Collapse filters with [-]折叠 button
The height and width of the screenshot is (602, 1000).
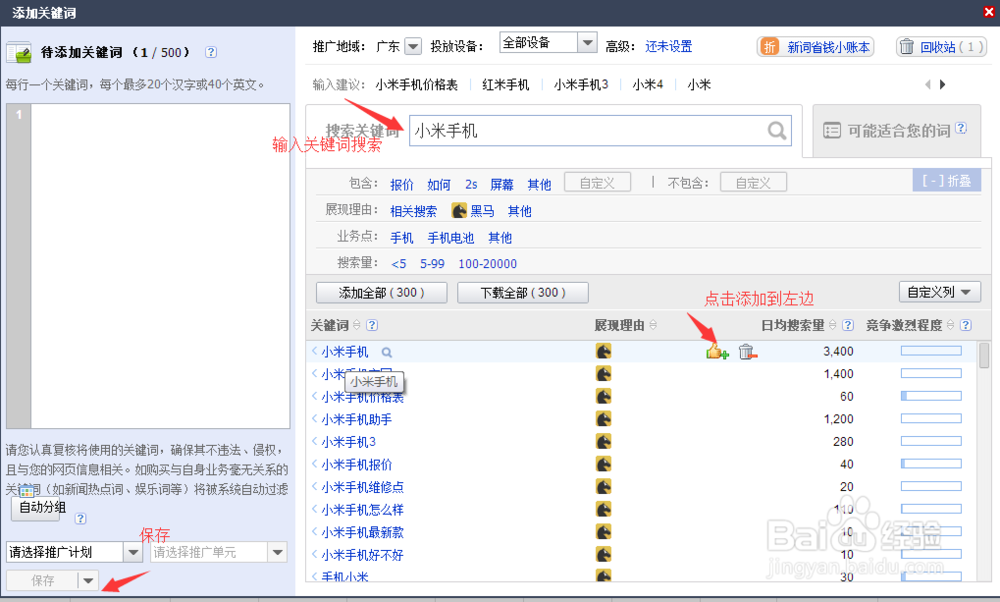click(946, 181)
